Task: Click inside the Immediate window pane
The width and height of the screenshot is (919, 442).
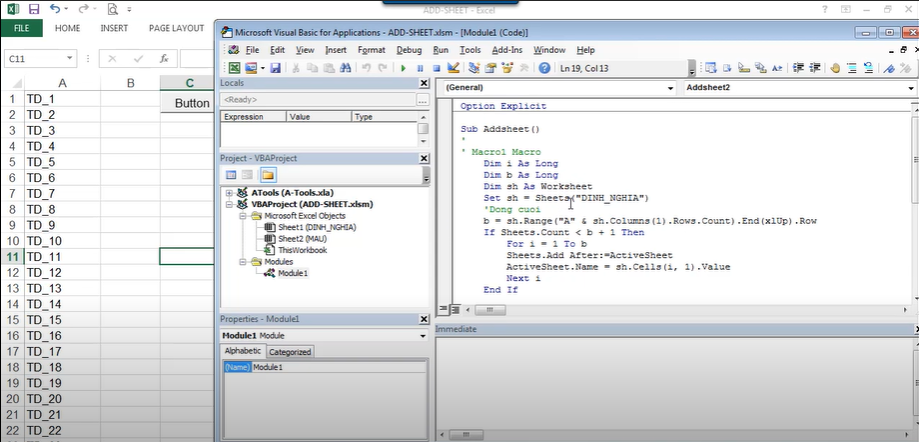Action: [x=674, y=381]
